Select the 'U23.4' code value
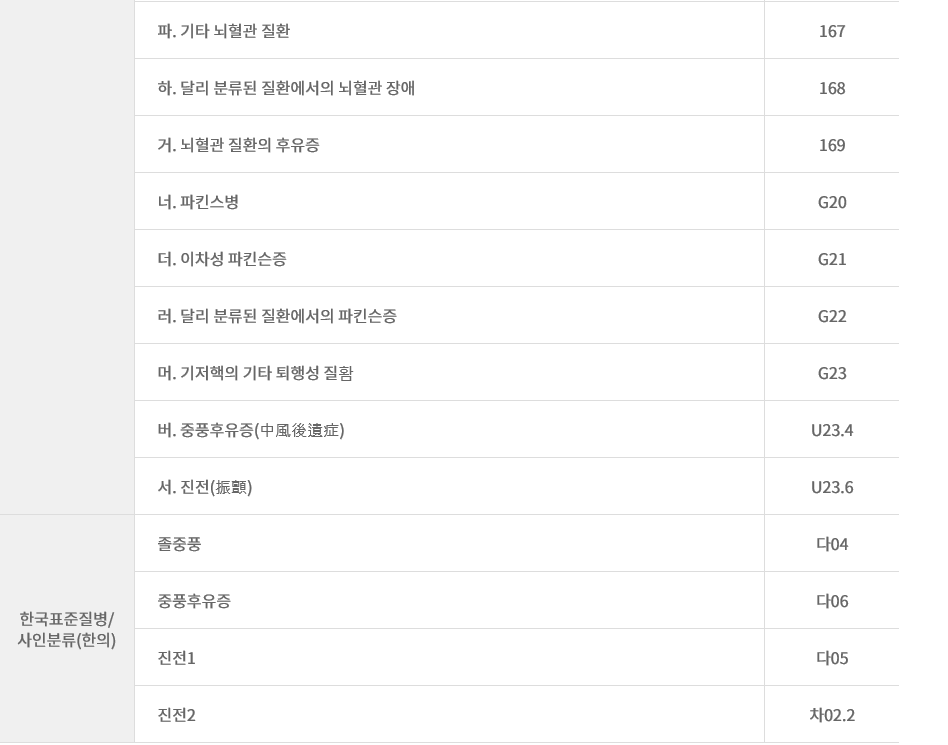The width and height of the screenshot is (948, 745). pyautogui.click(x=832, y=430)
